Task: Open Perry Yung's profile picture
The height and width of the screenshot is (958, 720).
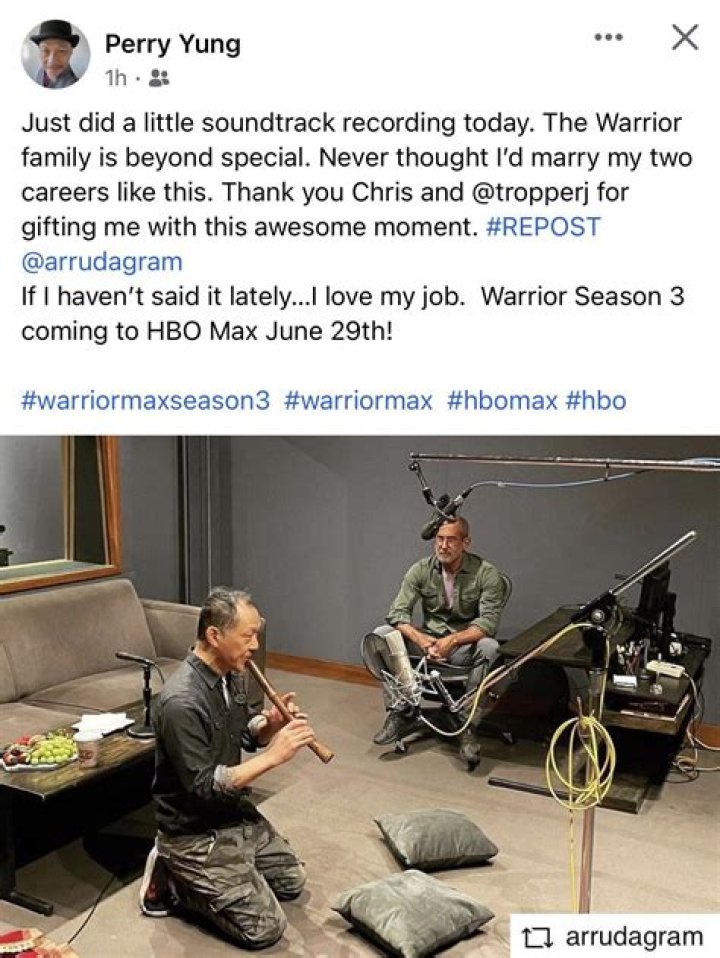Action: (x=56, y=54)
